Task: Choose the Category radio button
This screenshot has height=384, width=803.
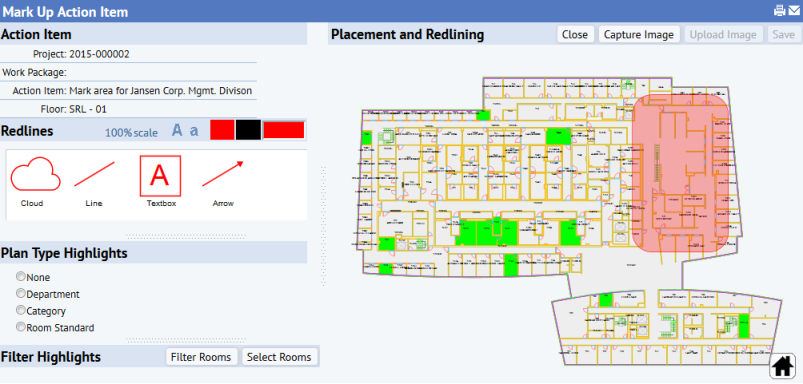Action: (x=20, y=310)
